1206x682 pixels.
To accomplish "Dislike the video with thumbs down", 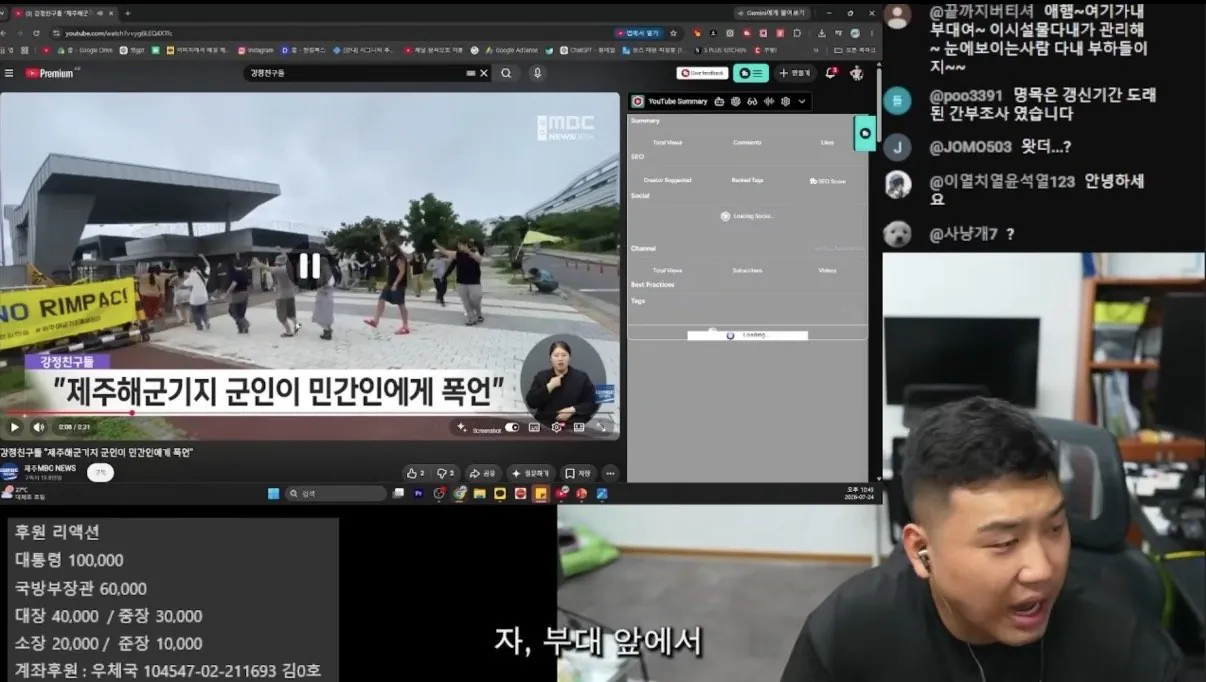I will [x=446, y=473].
